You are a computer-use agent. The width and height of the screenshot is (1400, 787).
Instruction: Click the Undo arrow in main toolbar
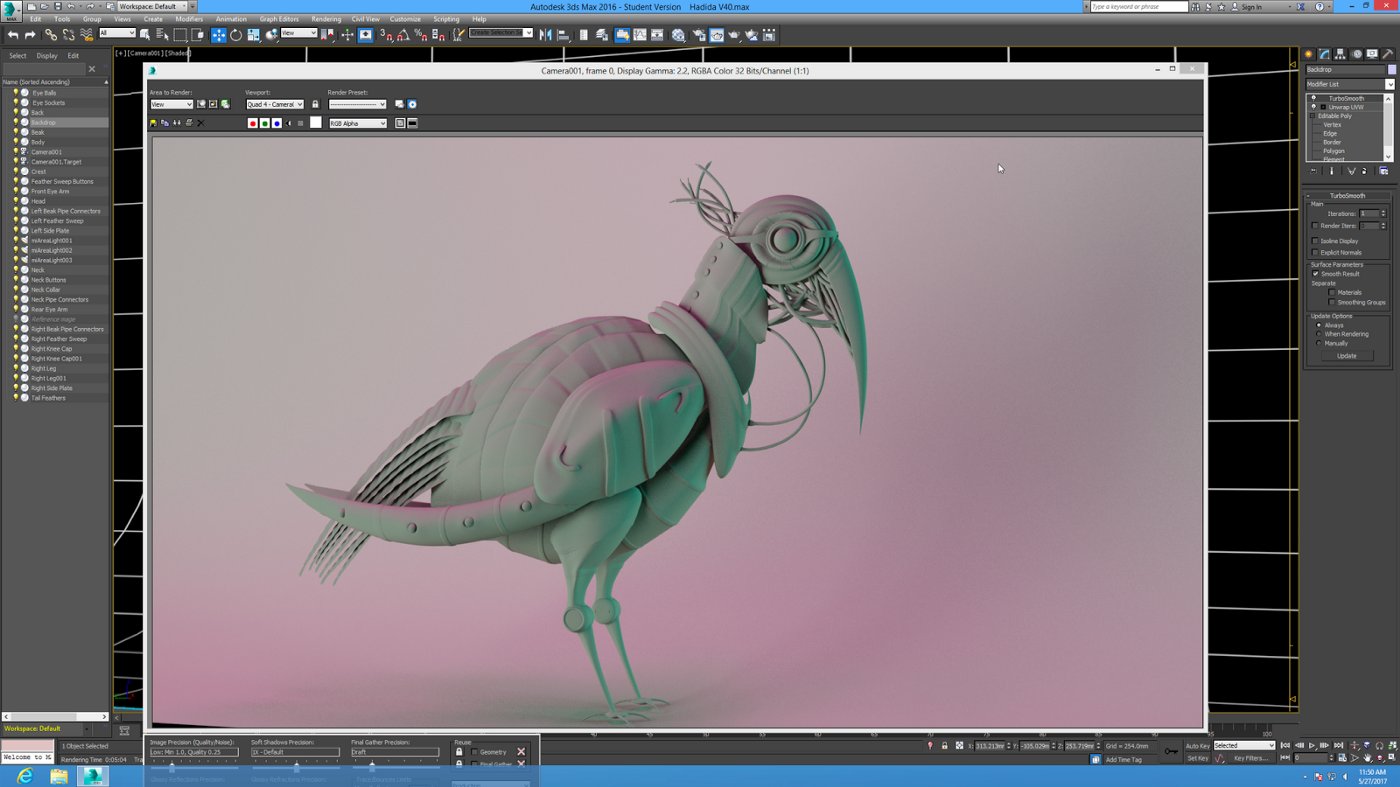pos(13,35)
